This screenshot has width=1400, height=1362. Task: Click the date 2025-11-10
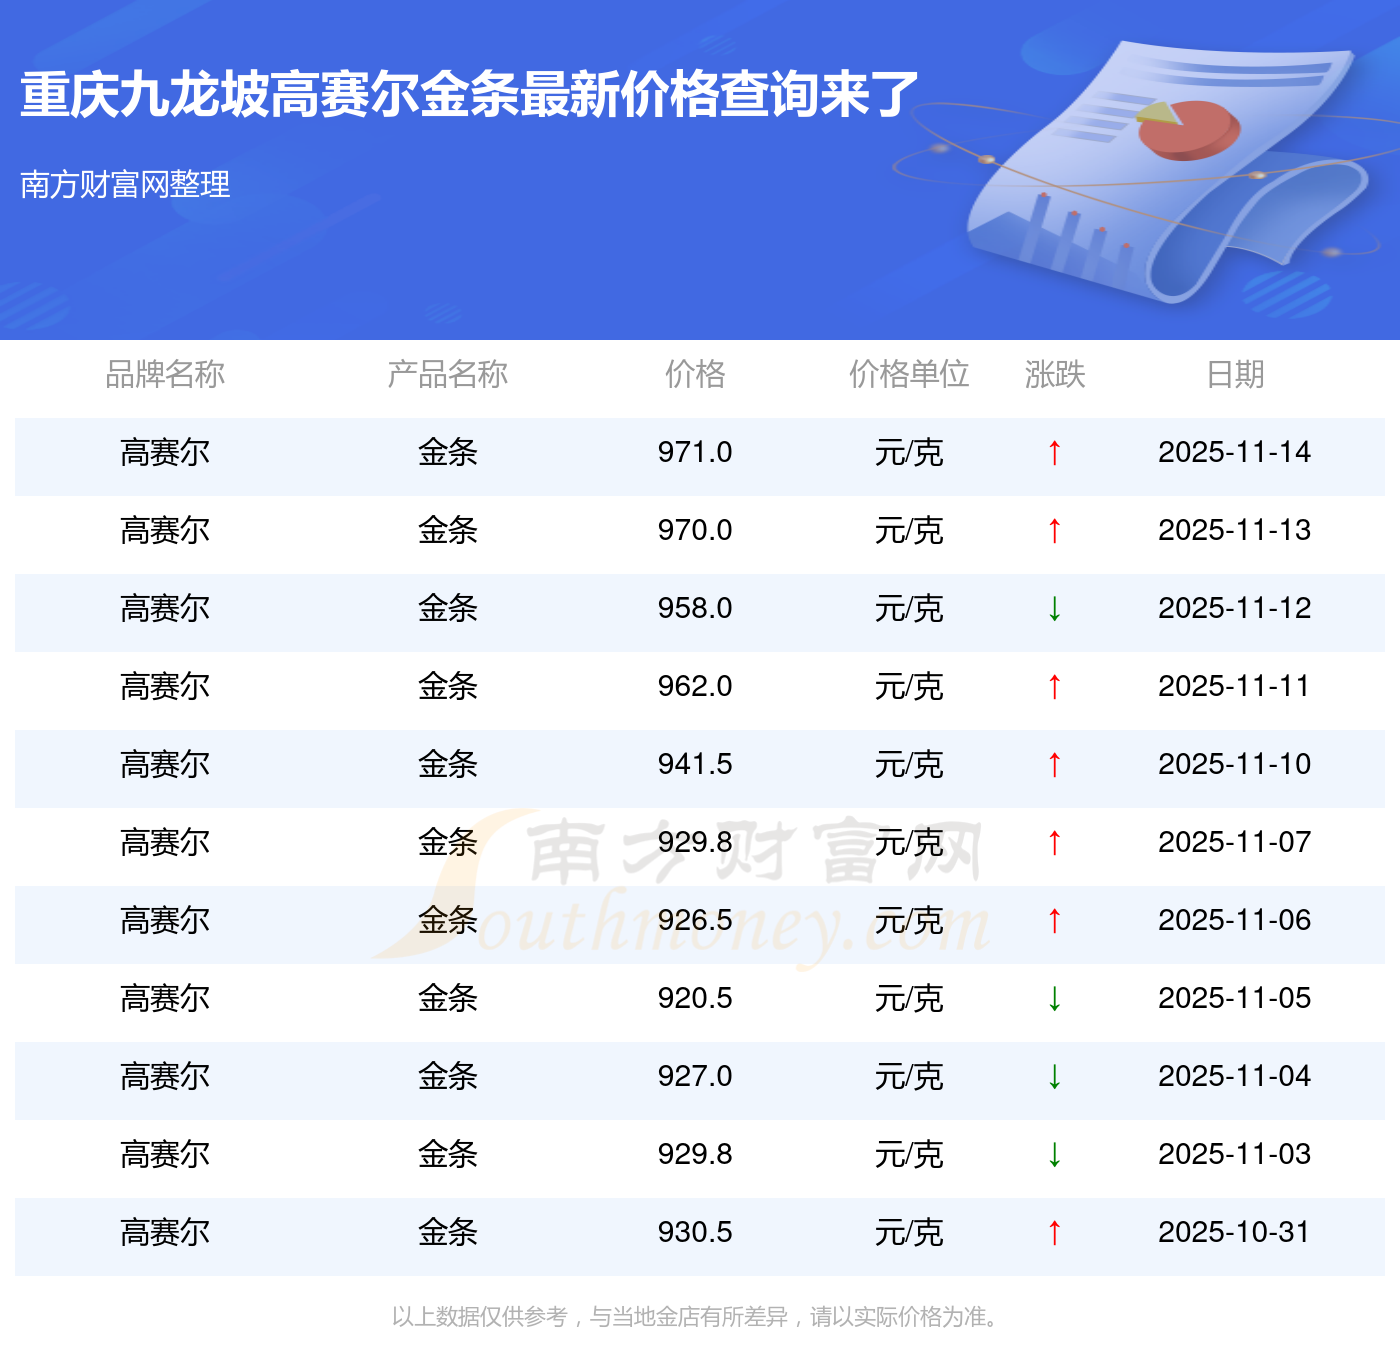tap(1235, 764)
